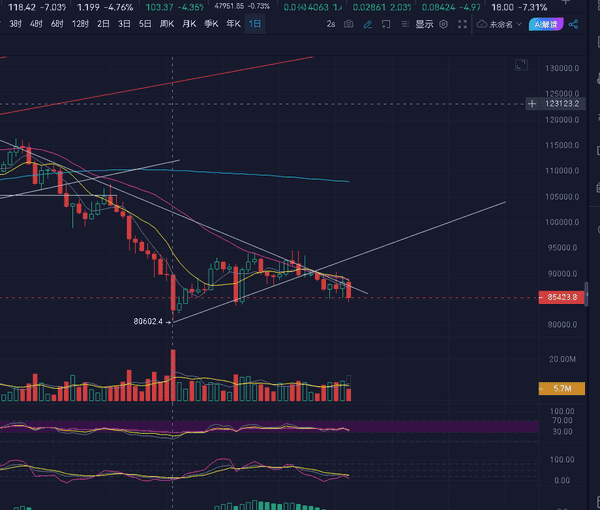Switch to 年K timeframe
600x510 pixels.
click(233, 23)
